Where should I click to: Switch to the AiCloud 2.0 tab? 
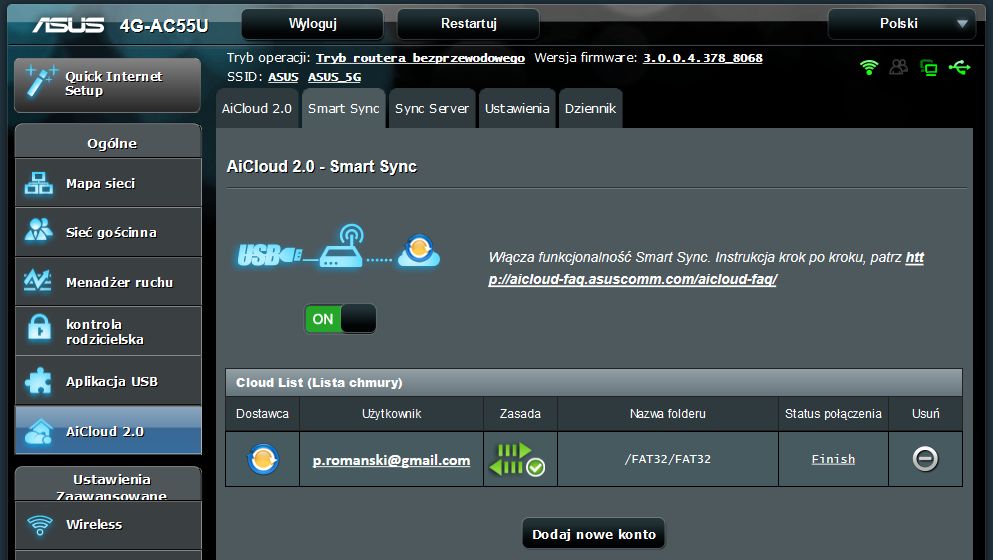pos(257,108)
